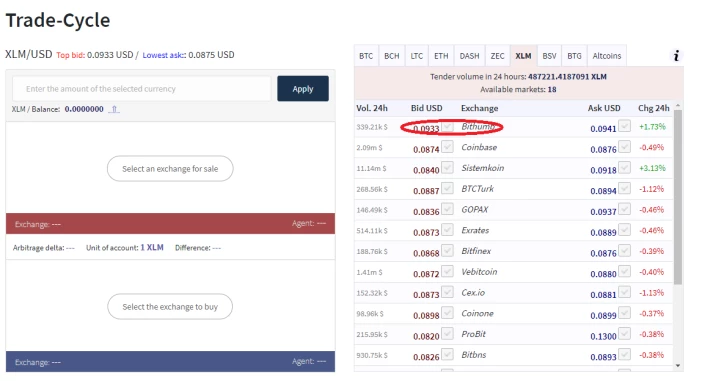Click Select an exchange for sale
The height and width of the screenshot is (381, 710).
coord(170,169)
